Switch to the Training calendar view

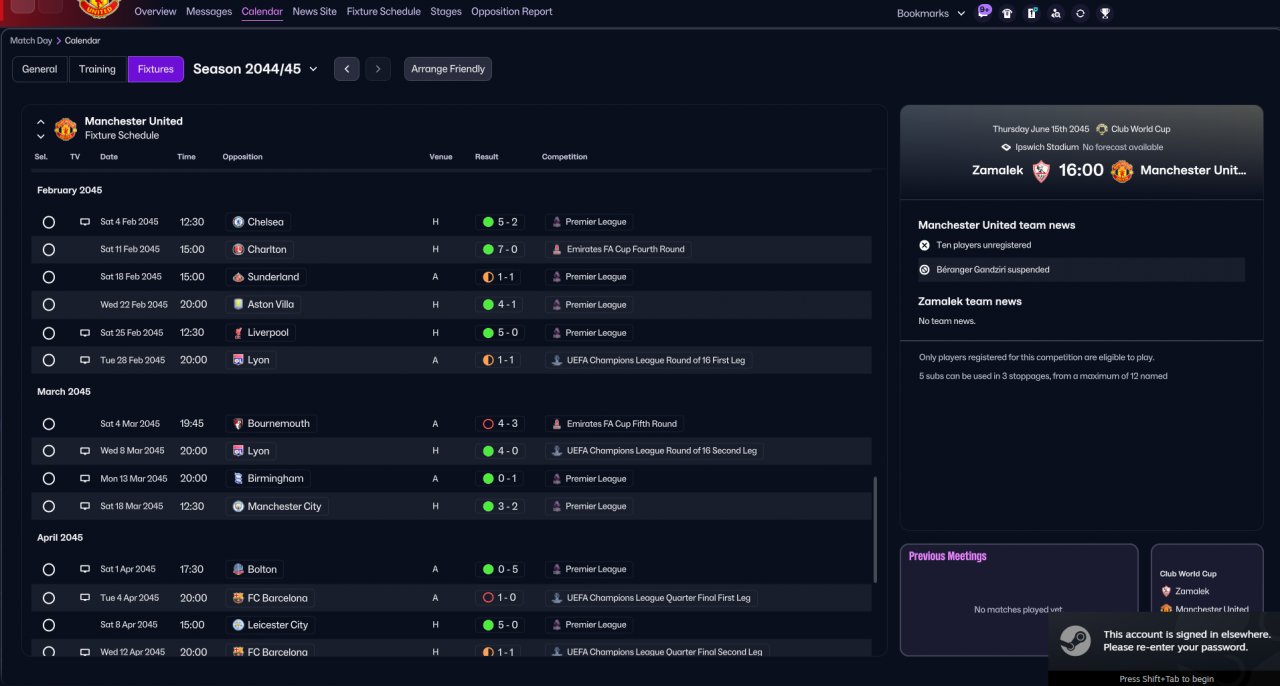pos(98,69)
